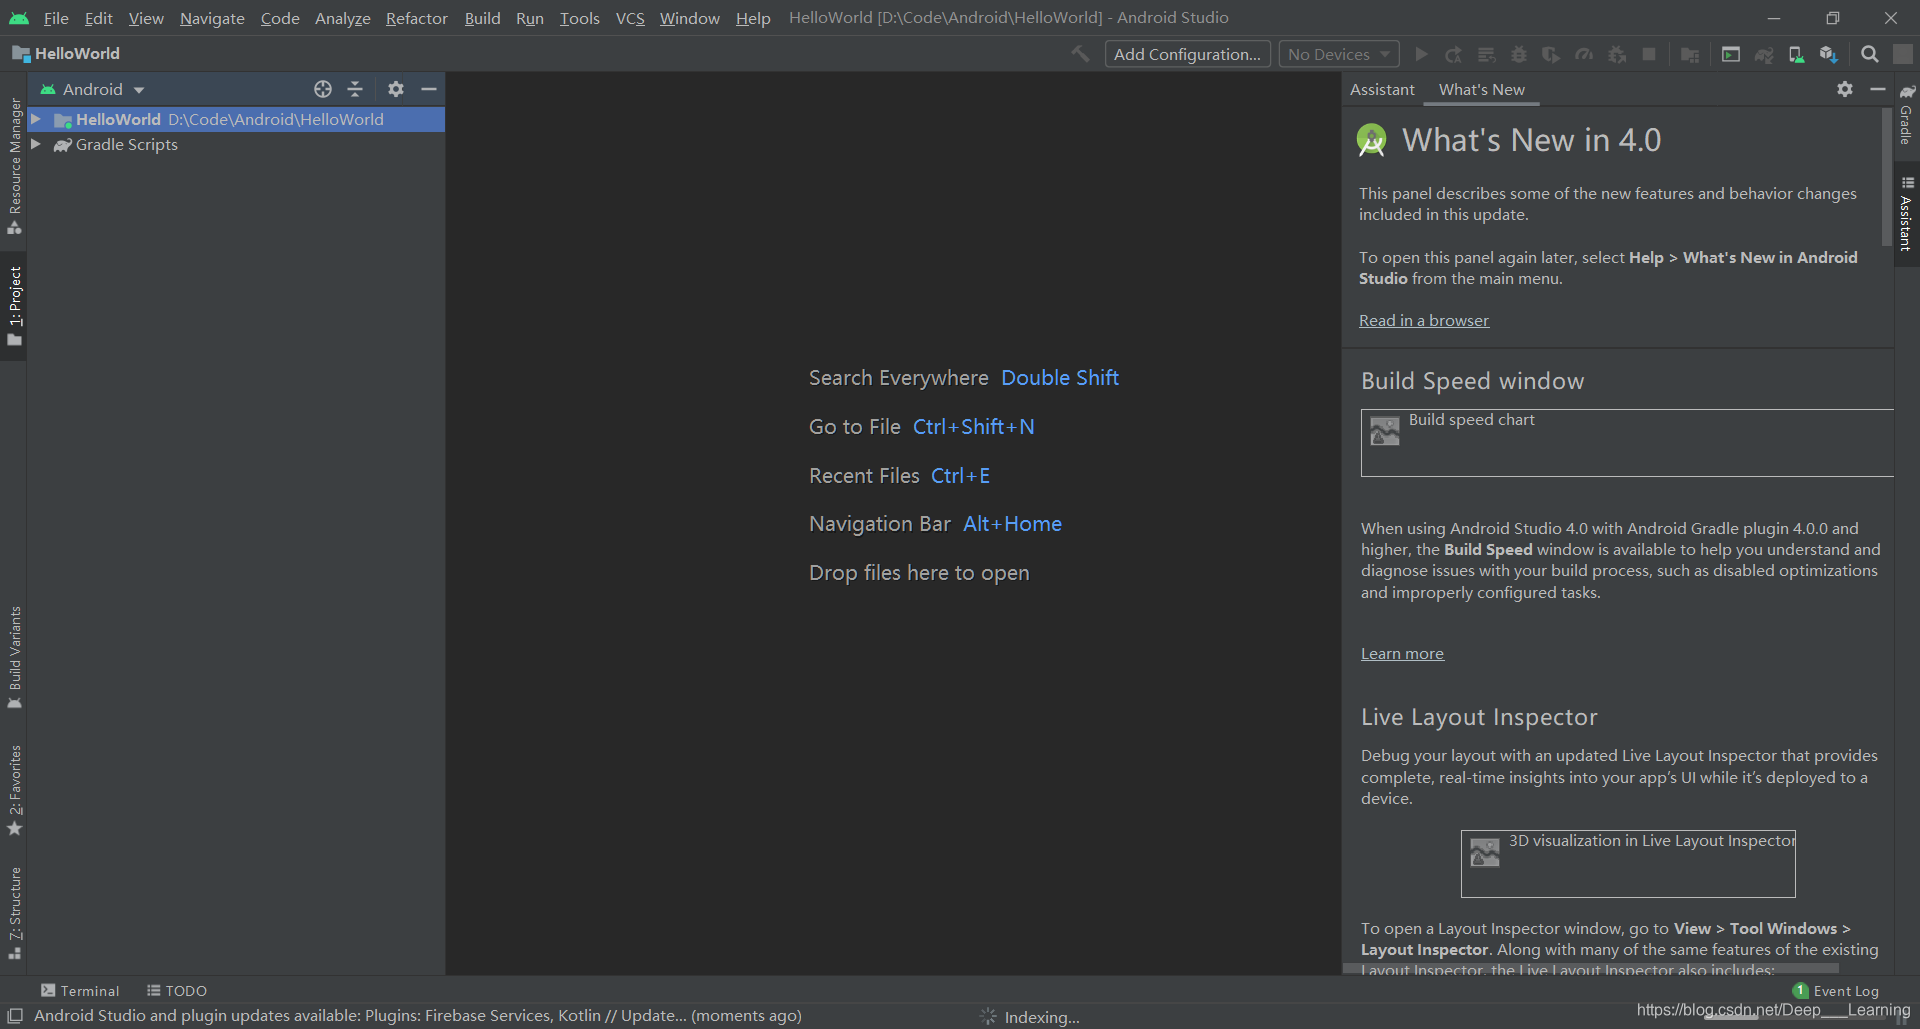The image size is (1920, 1029).
Task: Click the Build speed chart image placeholder
Action: tap(1627, 442)
